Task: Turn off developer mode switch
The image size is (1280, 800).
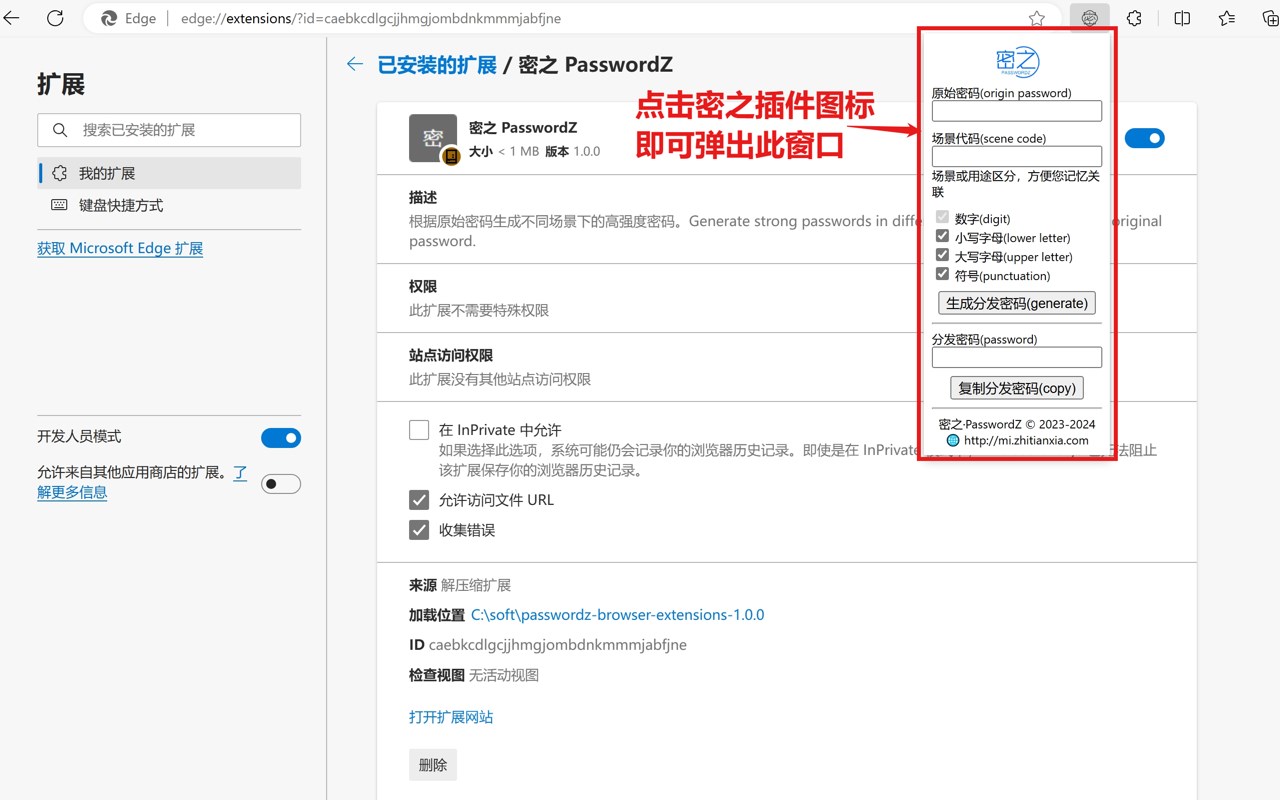Action: click(281, 437)
